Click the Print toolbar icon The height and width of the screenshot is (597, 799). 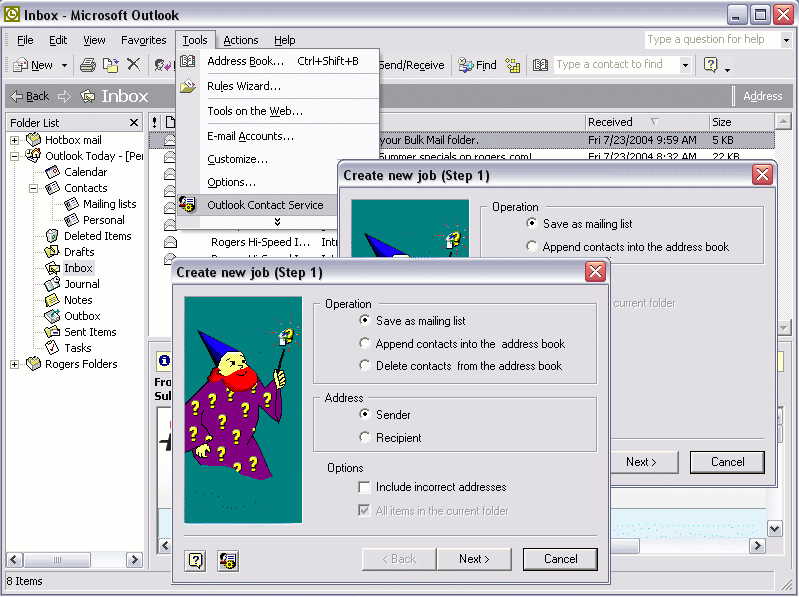click(x=88, y=65)
